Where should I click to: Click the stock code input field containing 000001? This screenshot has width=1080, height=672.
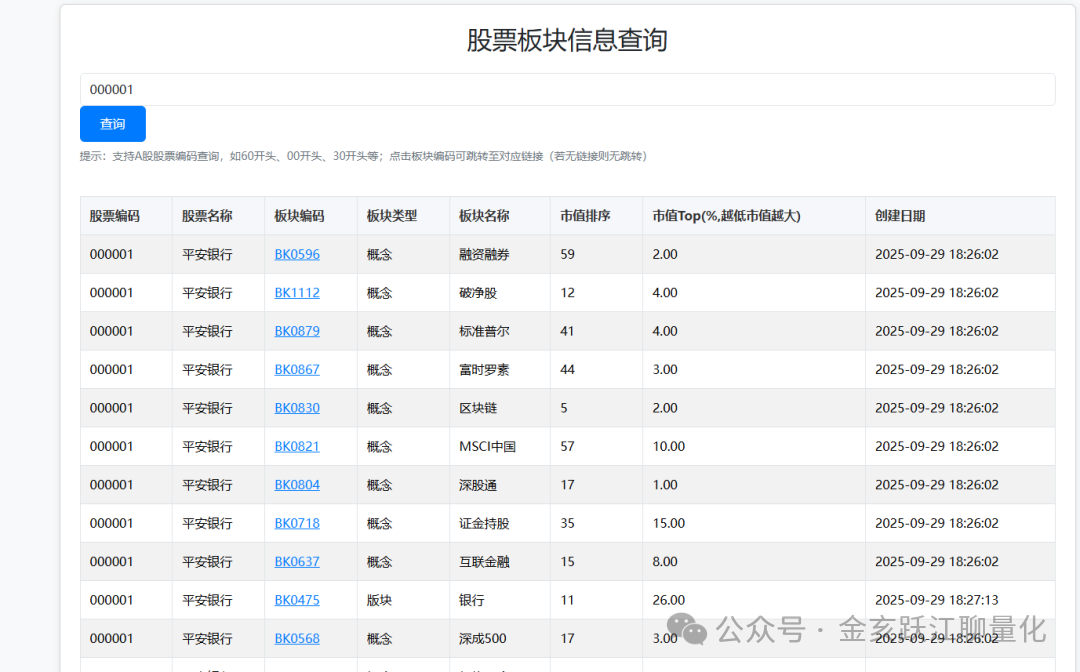click(x=568, y=90)
